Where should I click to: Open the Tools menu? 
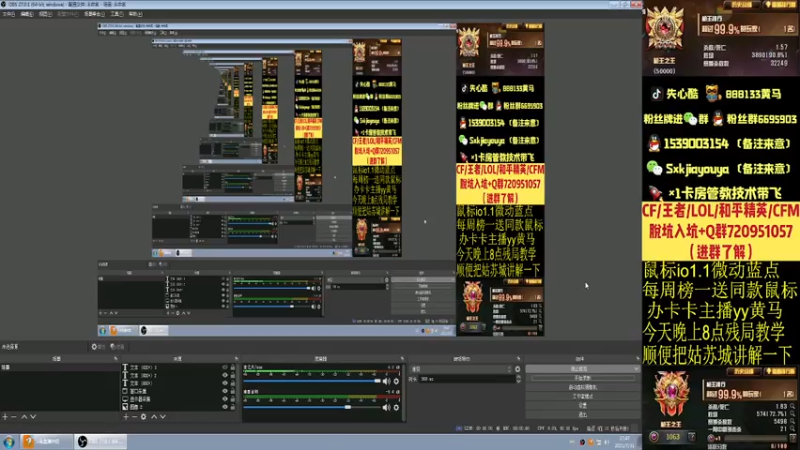[117, 14]
